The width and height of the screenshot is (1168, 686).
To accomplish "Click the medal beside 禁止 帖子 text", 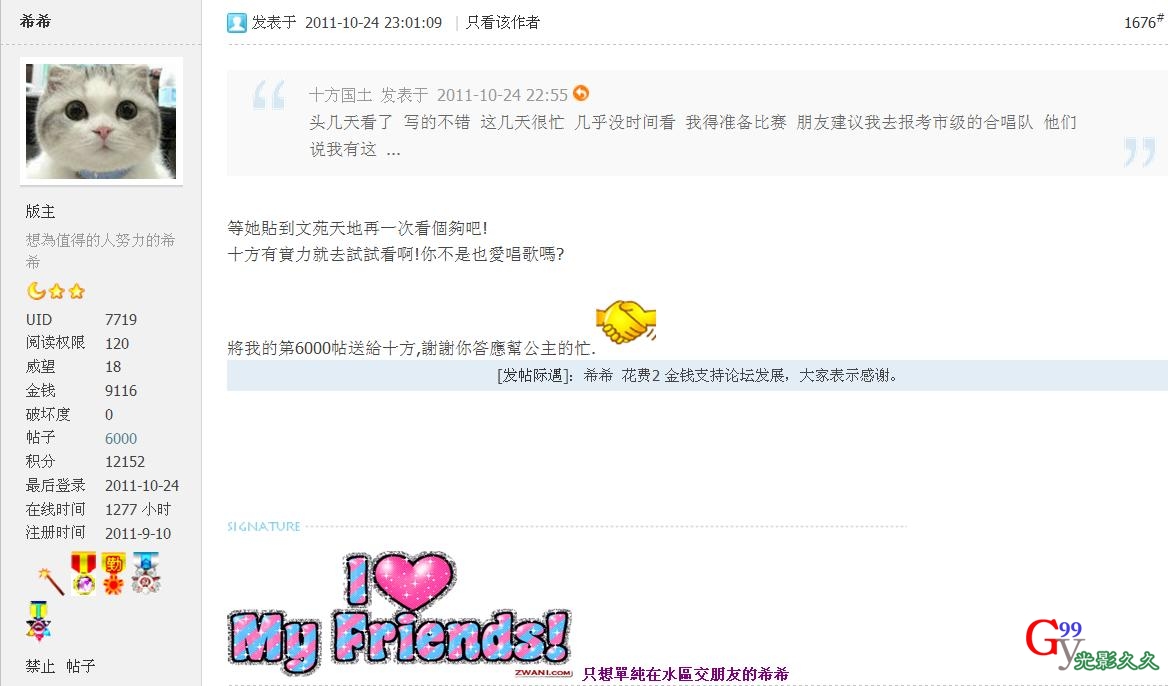I will pyautogui.click(x=38, y=621).
